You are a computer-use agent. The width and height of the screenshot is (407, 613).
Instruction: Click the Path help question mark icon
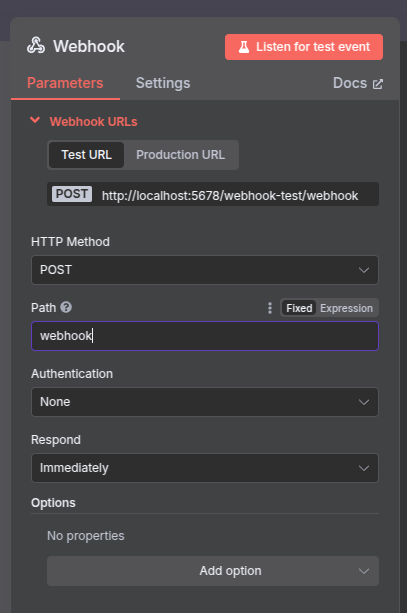[x=66, y=307]
